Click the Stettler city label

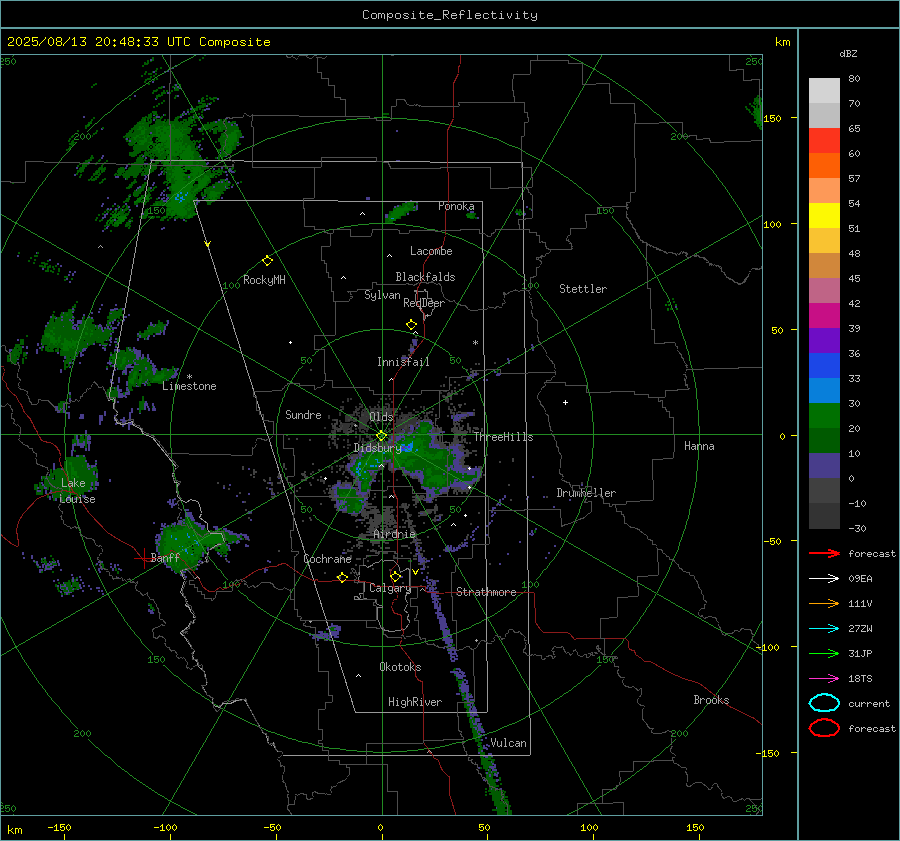pyautogui.click(x=583, y=289)
